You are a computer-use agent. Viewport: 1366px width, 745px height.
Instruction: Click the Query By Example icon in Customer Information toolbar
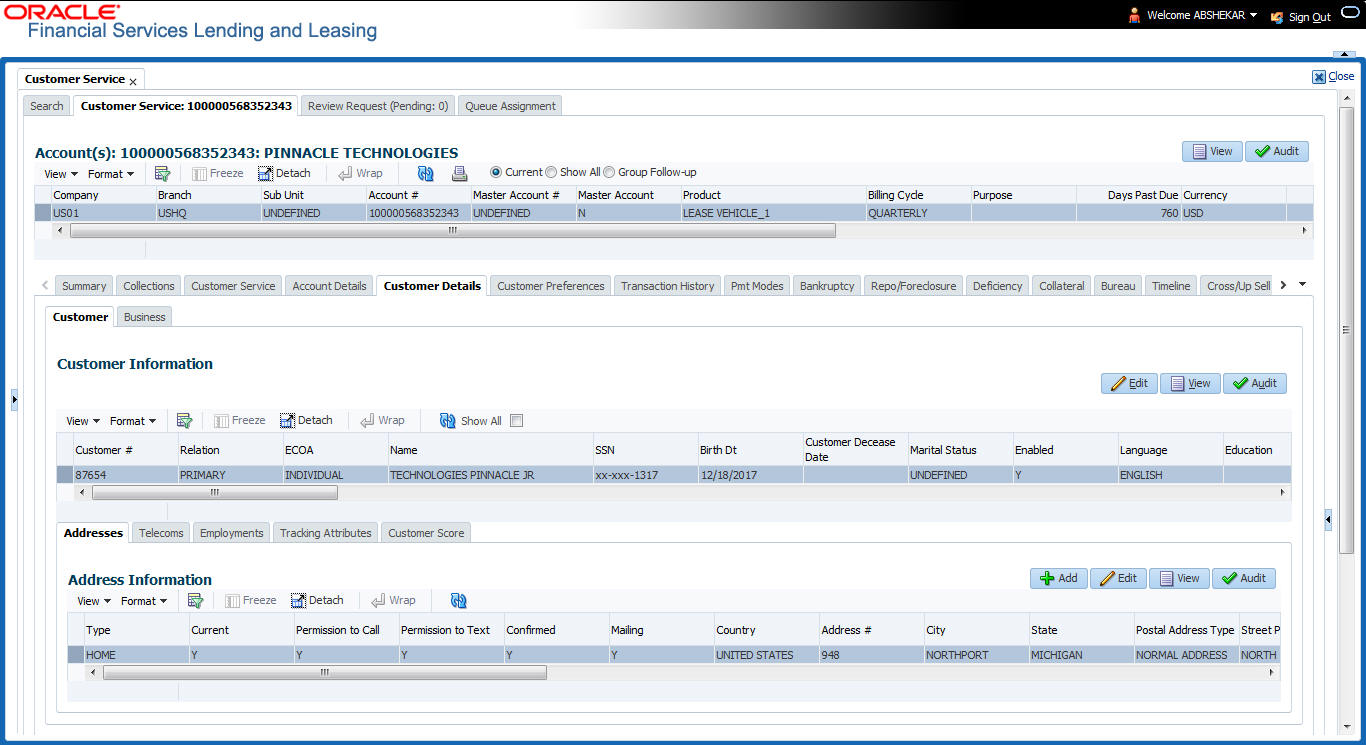(x=184, y=421)
